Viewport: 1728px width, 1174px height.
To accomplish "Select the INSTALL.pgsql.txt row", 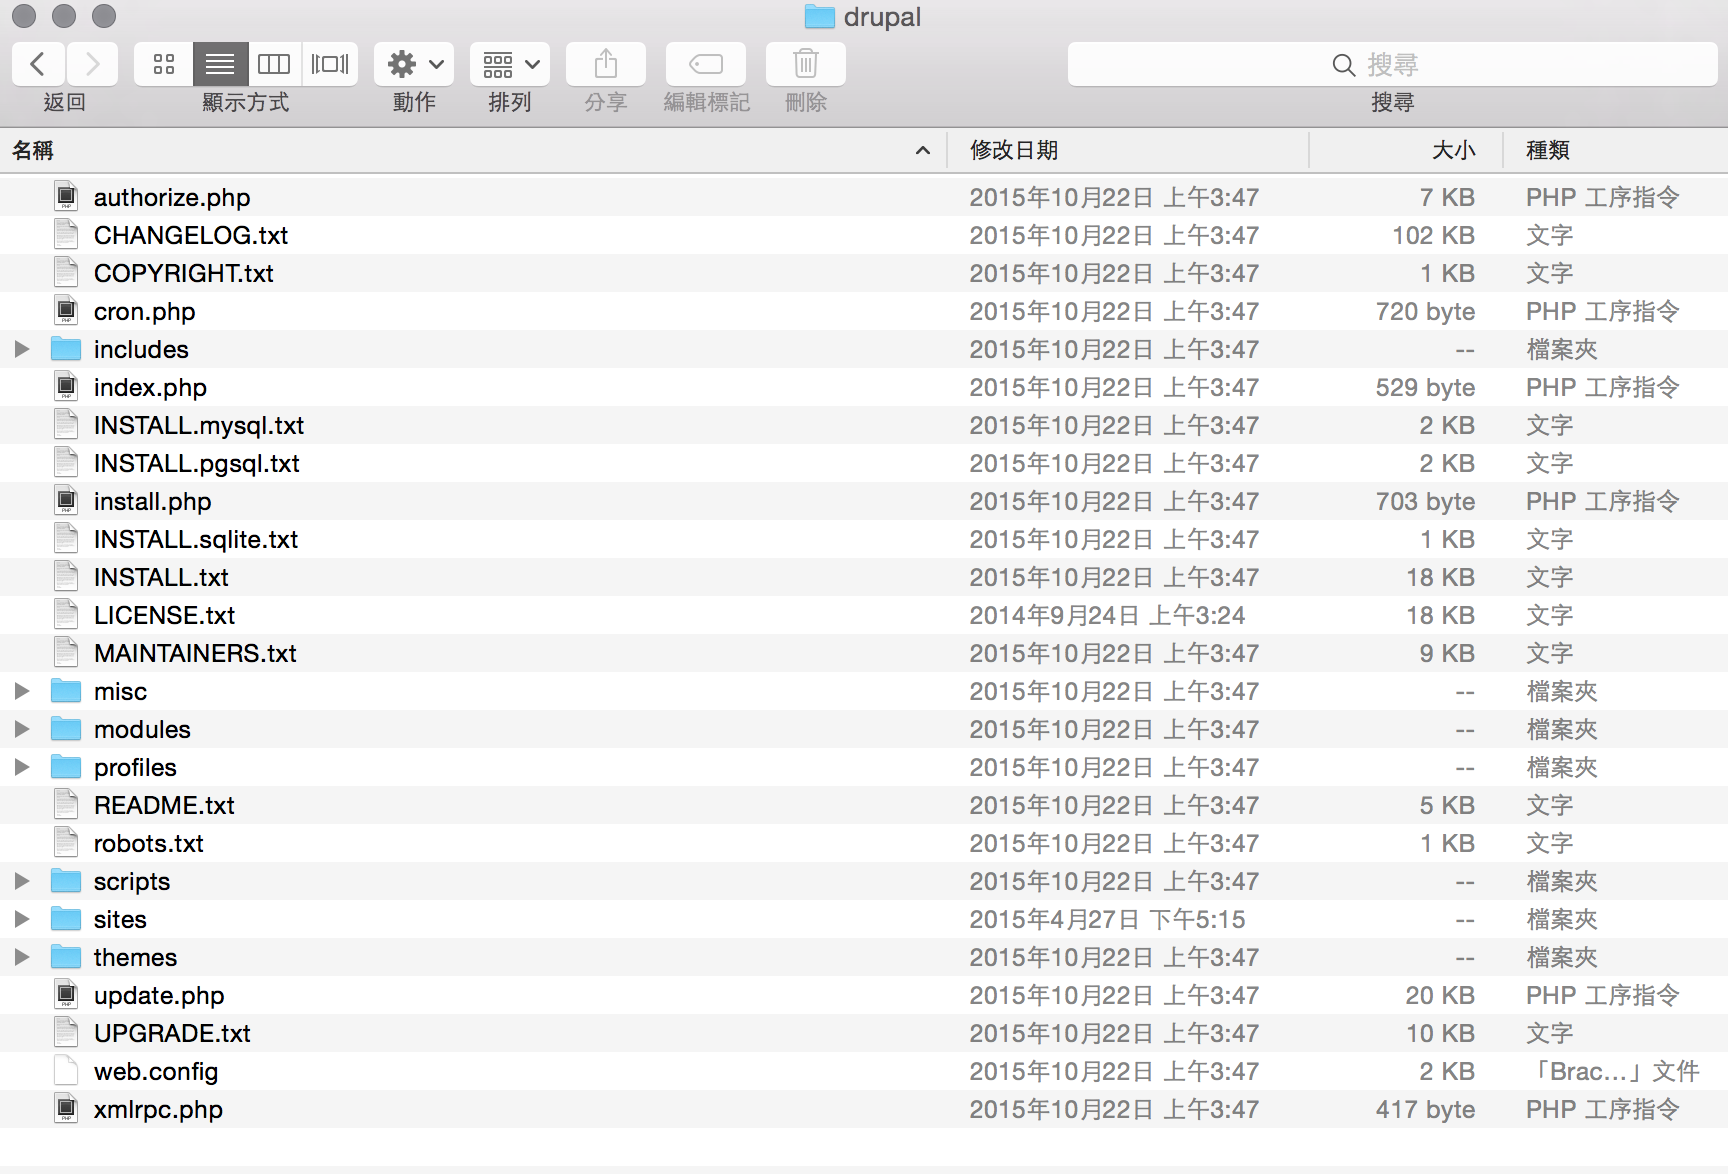I will click(864, 463).
